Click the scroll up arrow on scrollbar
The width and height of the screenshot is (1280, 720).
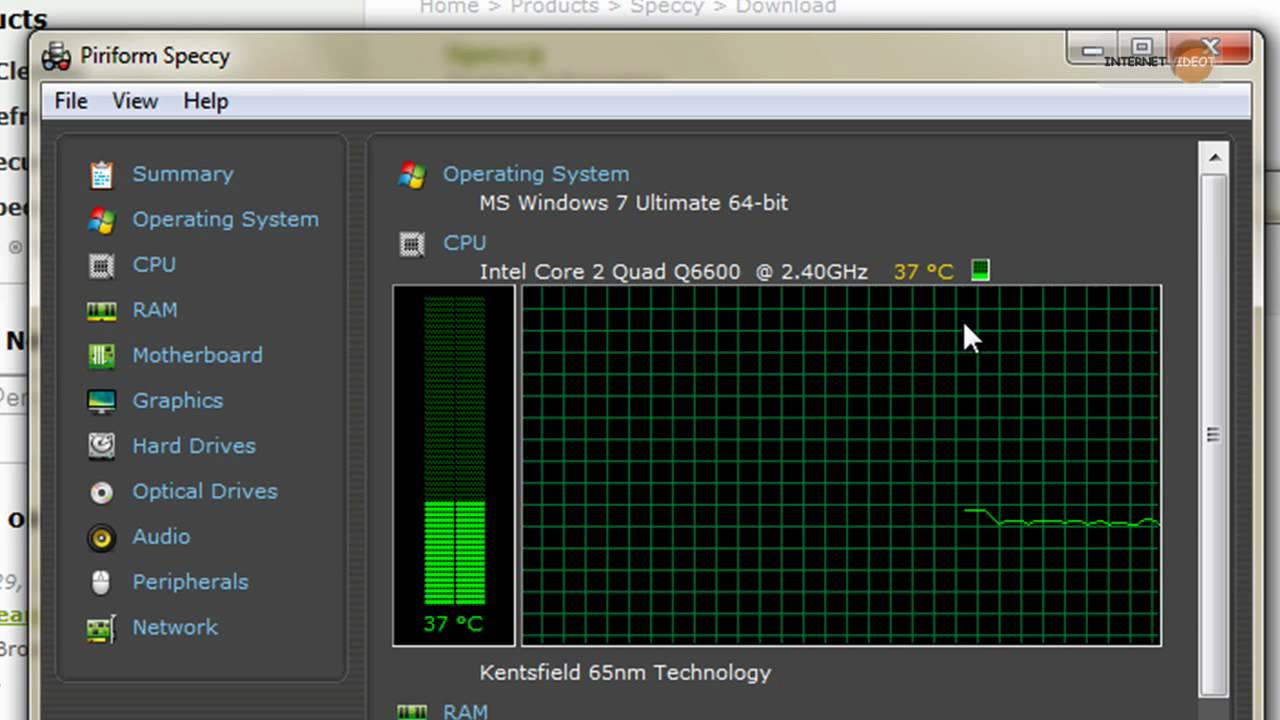point(1213,158)
